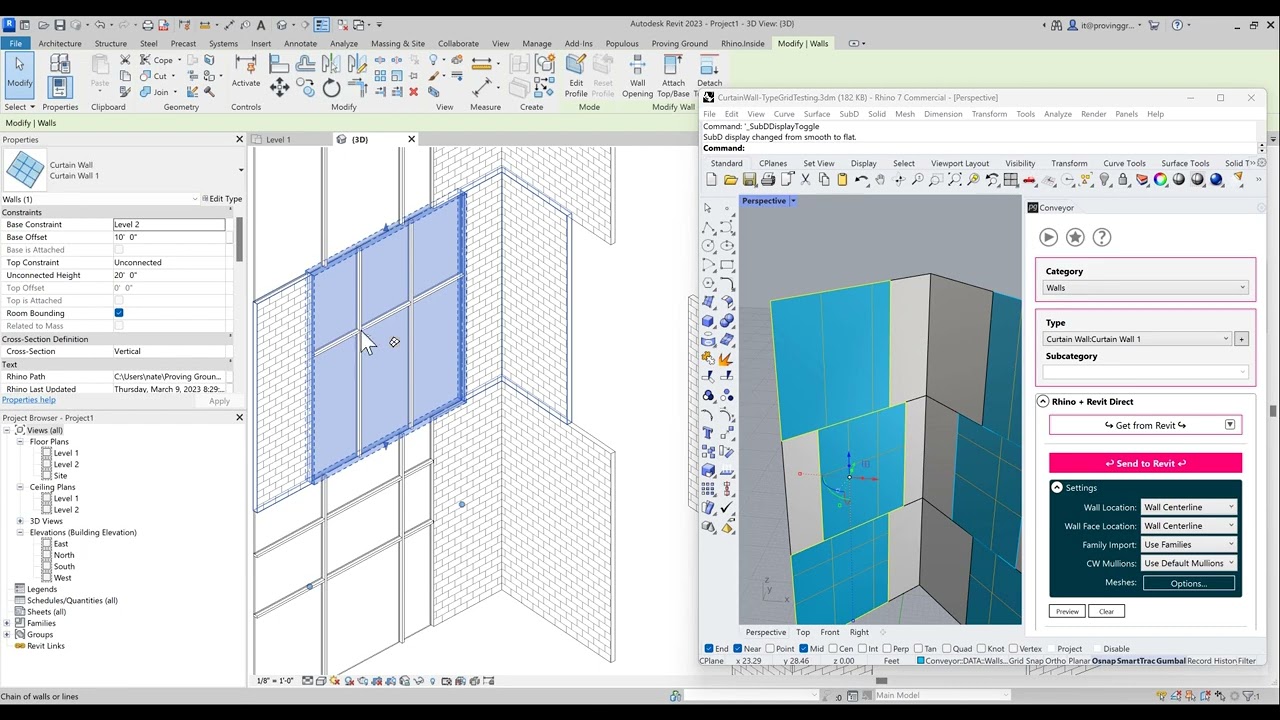Click the Rhino Undo arrow icon
Viewport: 1280px width, 720px height.
click(x=861, y=180)
